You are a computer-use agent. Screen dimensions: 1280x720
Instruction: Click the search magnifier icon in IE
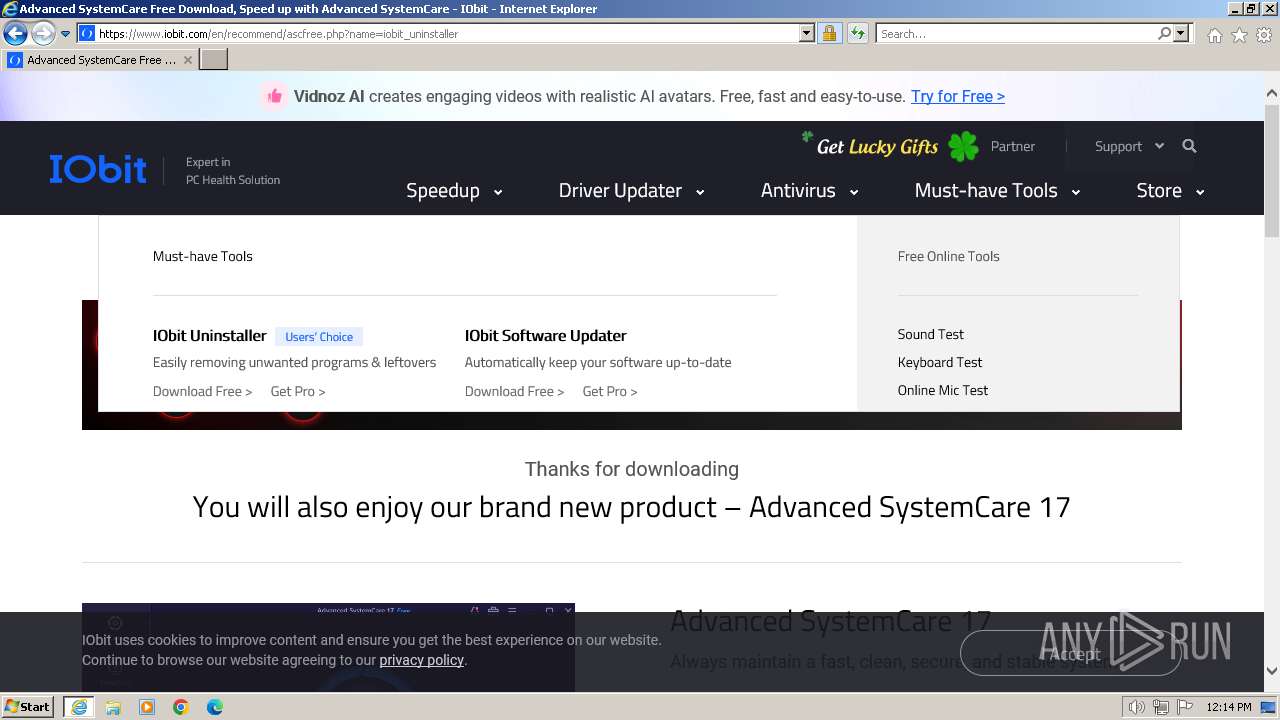point(1164,33)
